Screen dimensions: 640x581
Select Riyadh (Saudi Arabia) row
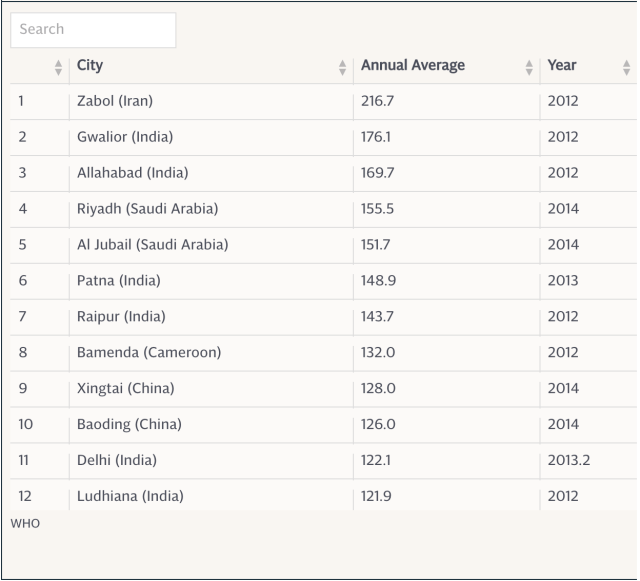pyautogui.click(x=147, y=209)
